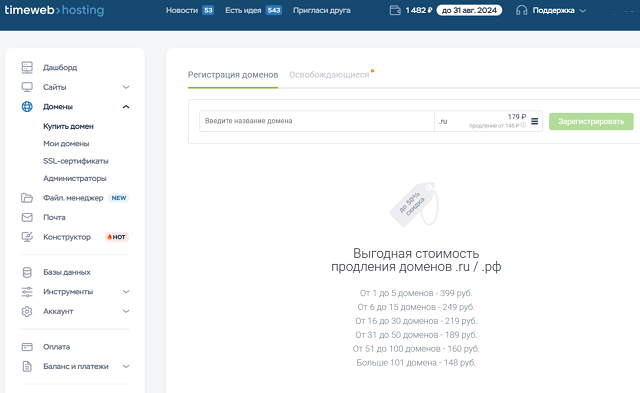Go to Дашборд in sidebar
Viewport: 640px width, 393px height.
click(60, 67)
